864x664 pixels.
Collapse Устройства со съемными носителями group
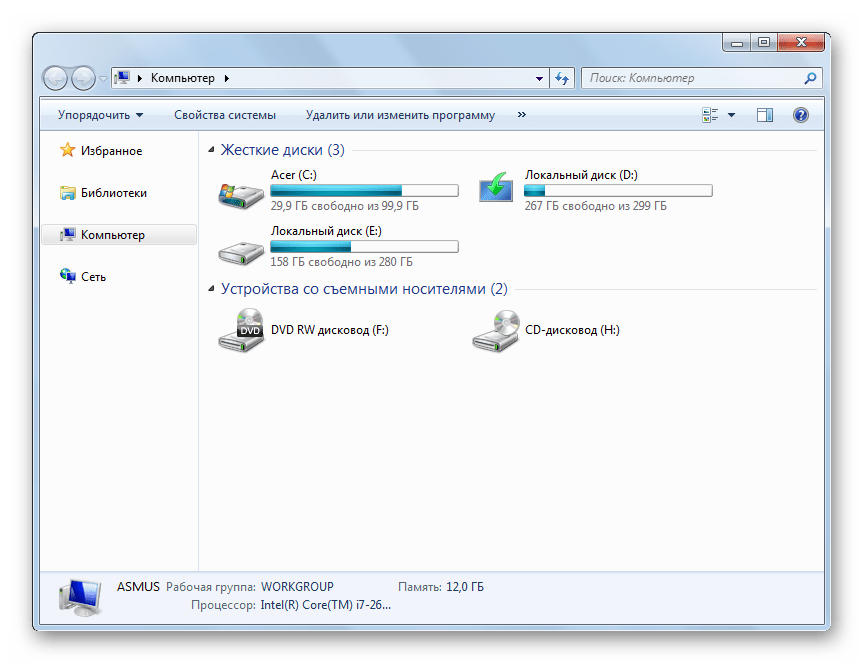211,289
